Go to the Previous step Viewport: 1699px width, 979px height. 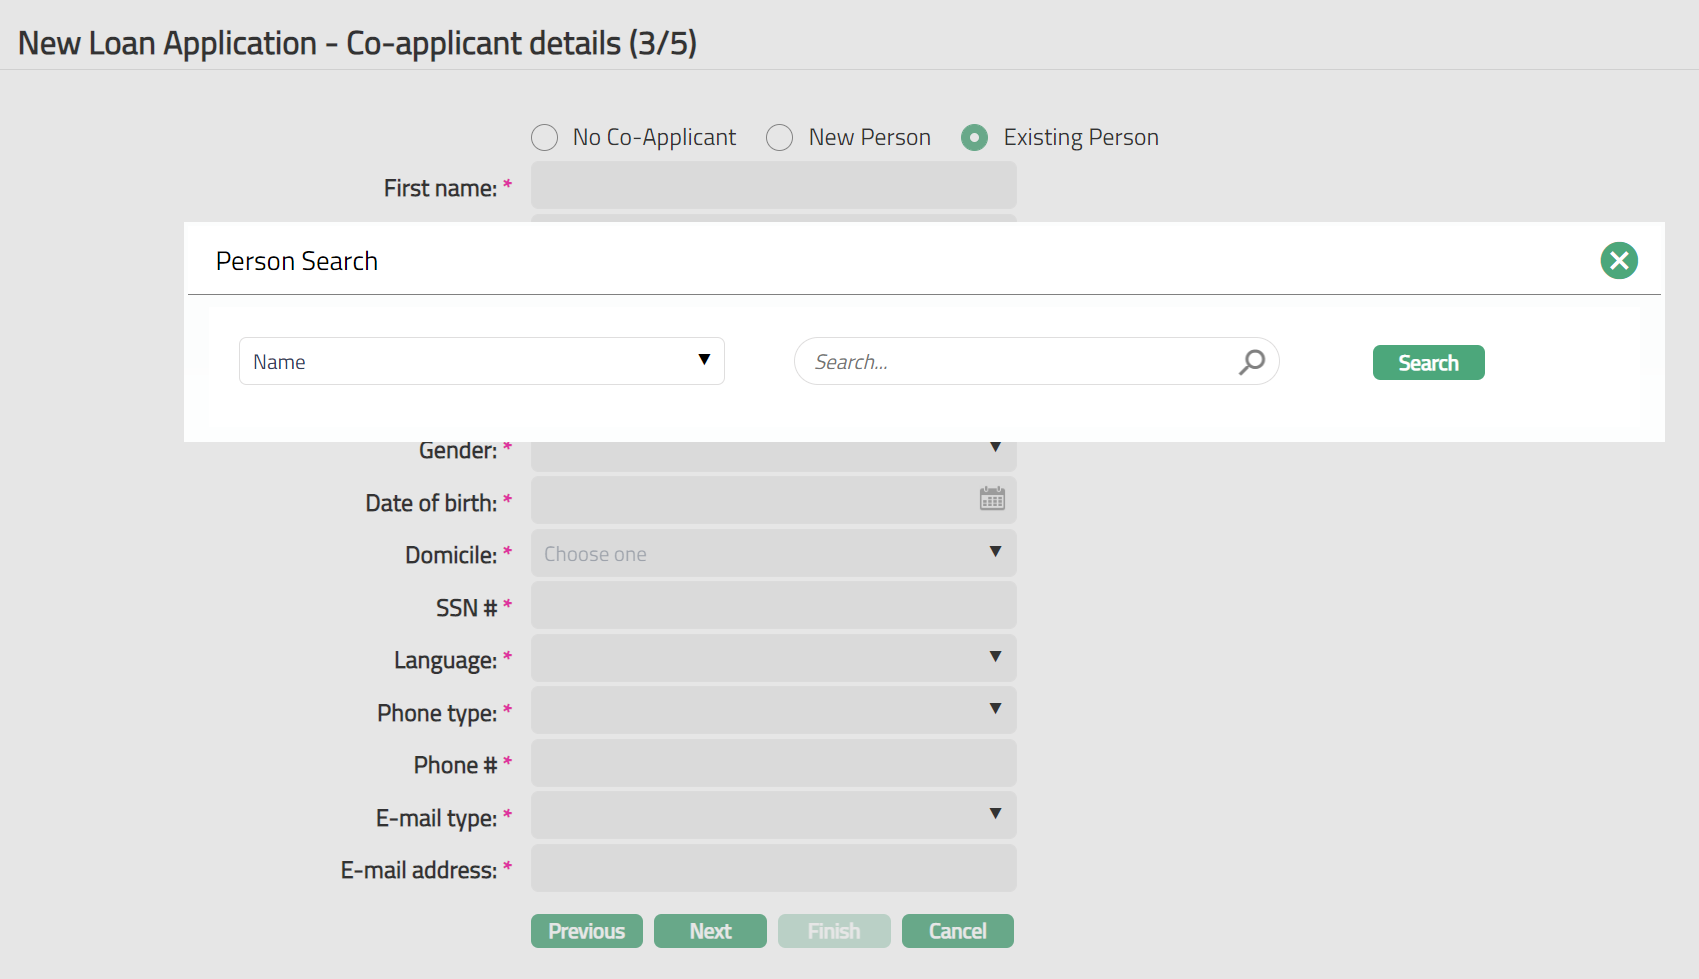586,931
